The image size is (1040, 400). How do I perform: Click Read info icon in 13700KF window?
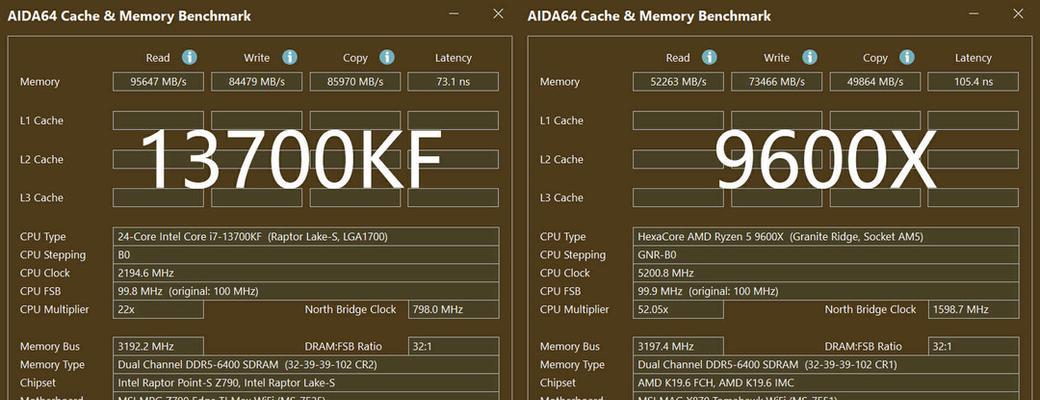point(189,58)
